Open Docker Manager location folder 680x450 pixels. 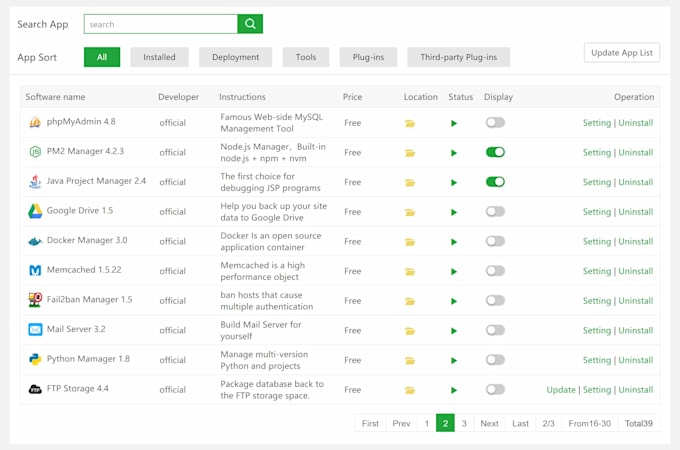coord(410,242)
